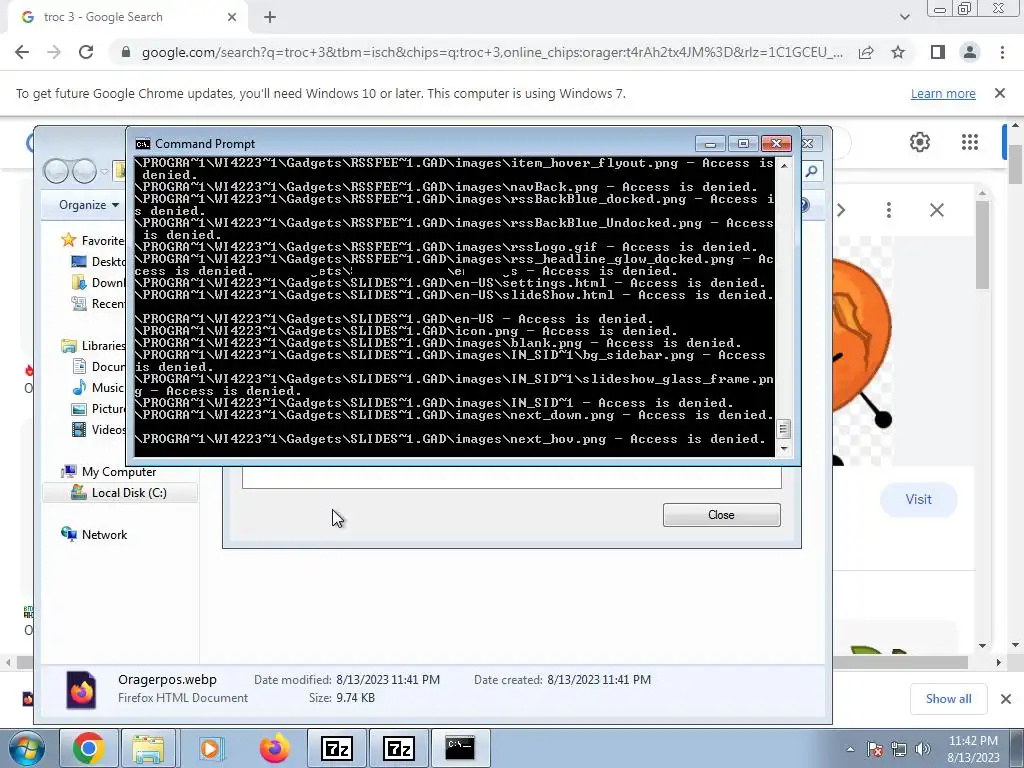Reload the page in Chrome
The width and height of the screenshot is (1024, 768).
click(x=86, y=52)
